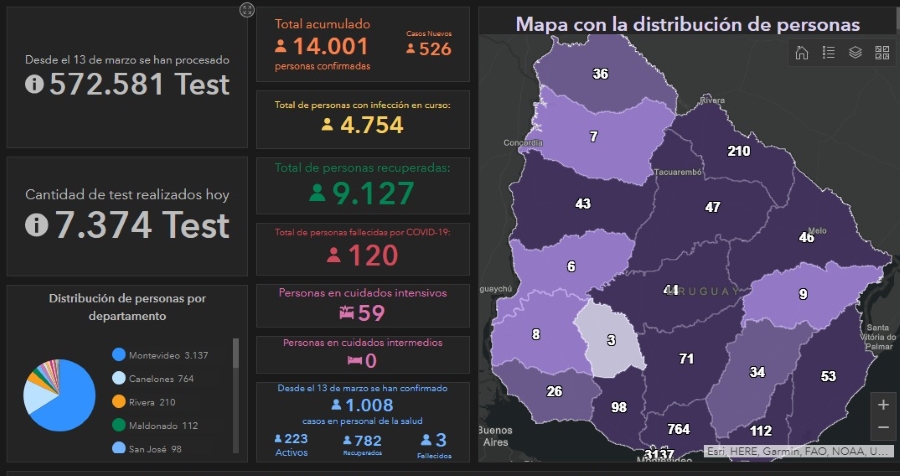Select the map region labeled 210
This screenshot has width=900, height=476.
(738, 152)
